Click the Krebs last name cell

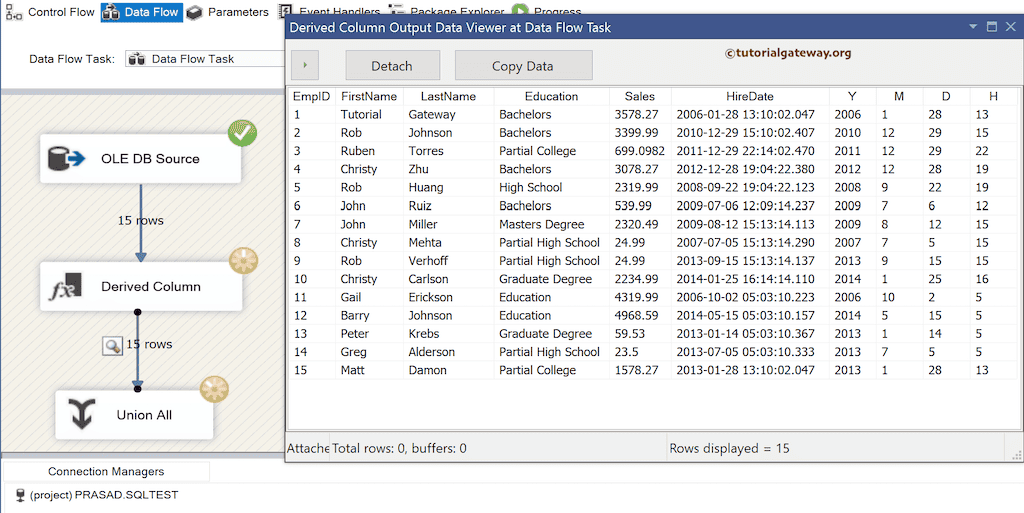449,334
